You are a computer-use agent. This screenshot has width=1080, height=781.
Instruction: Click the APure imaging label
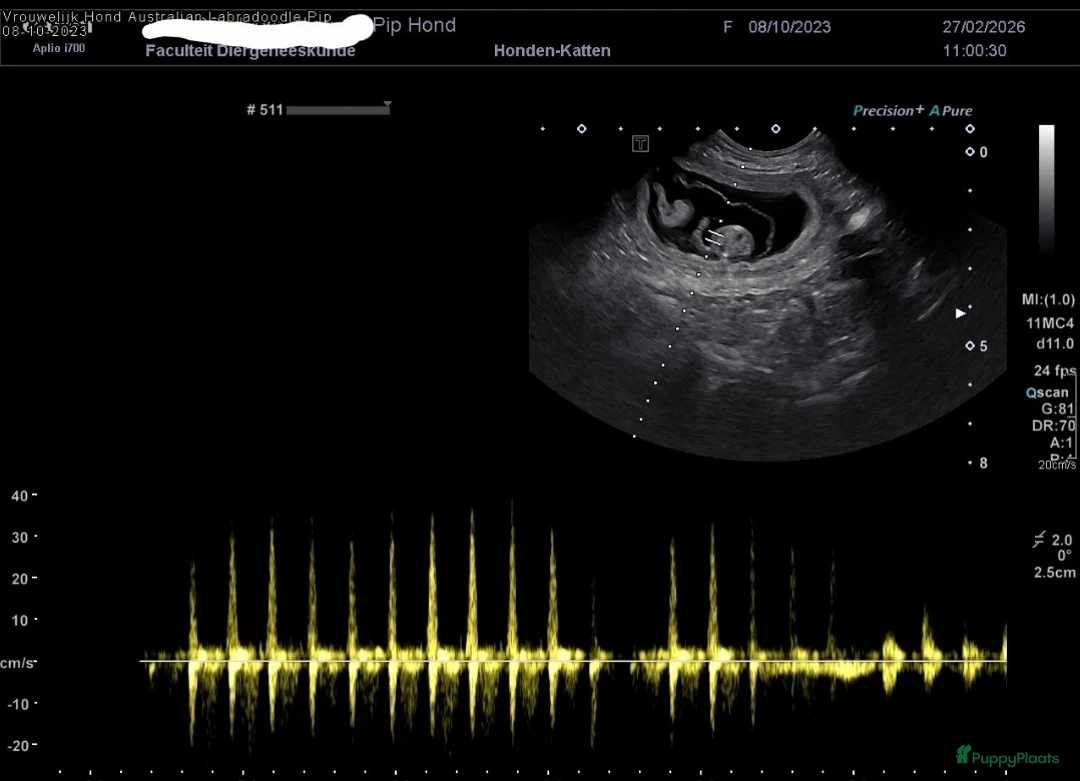click(x=951, y=111)
